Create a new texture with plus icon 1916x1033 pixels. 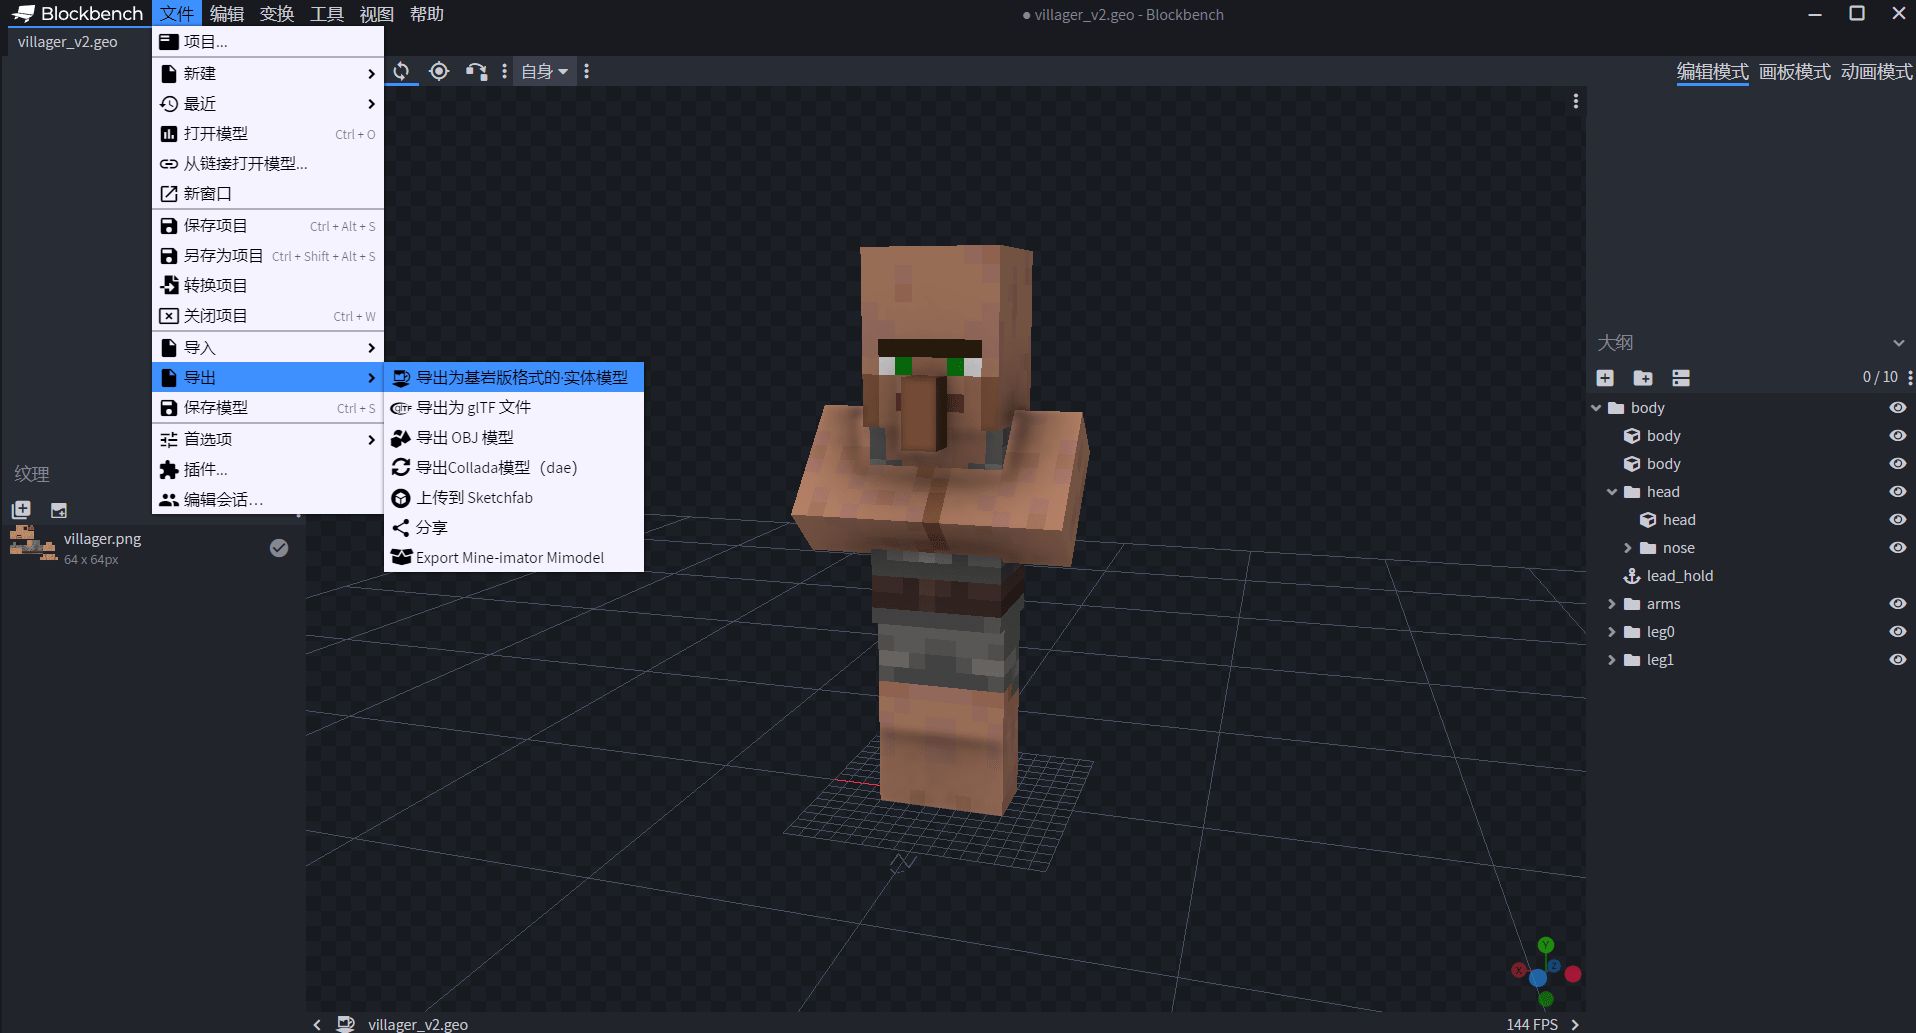click(x=21, y=509)
